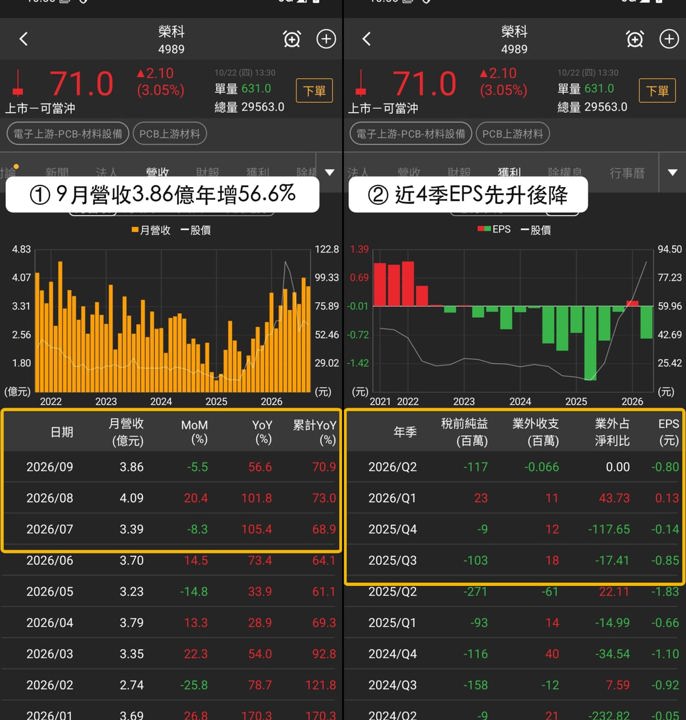Click the 日期 column header
Screen dimensions: 686x720
pos(62,432)
